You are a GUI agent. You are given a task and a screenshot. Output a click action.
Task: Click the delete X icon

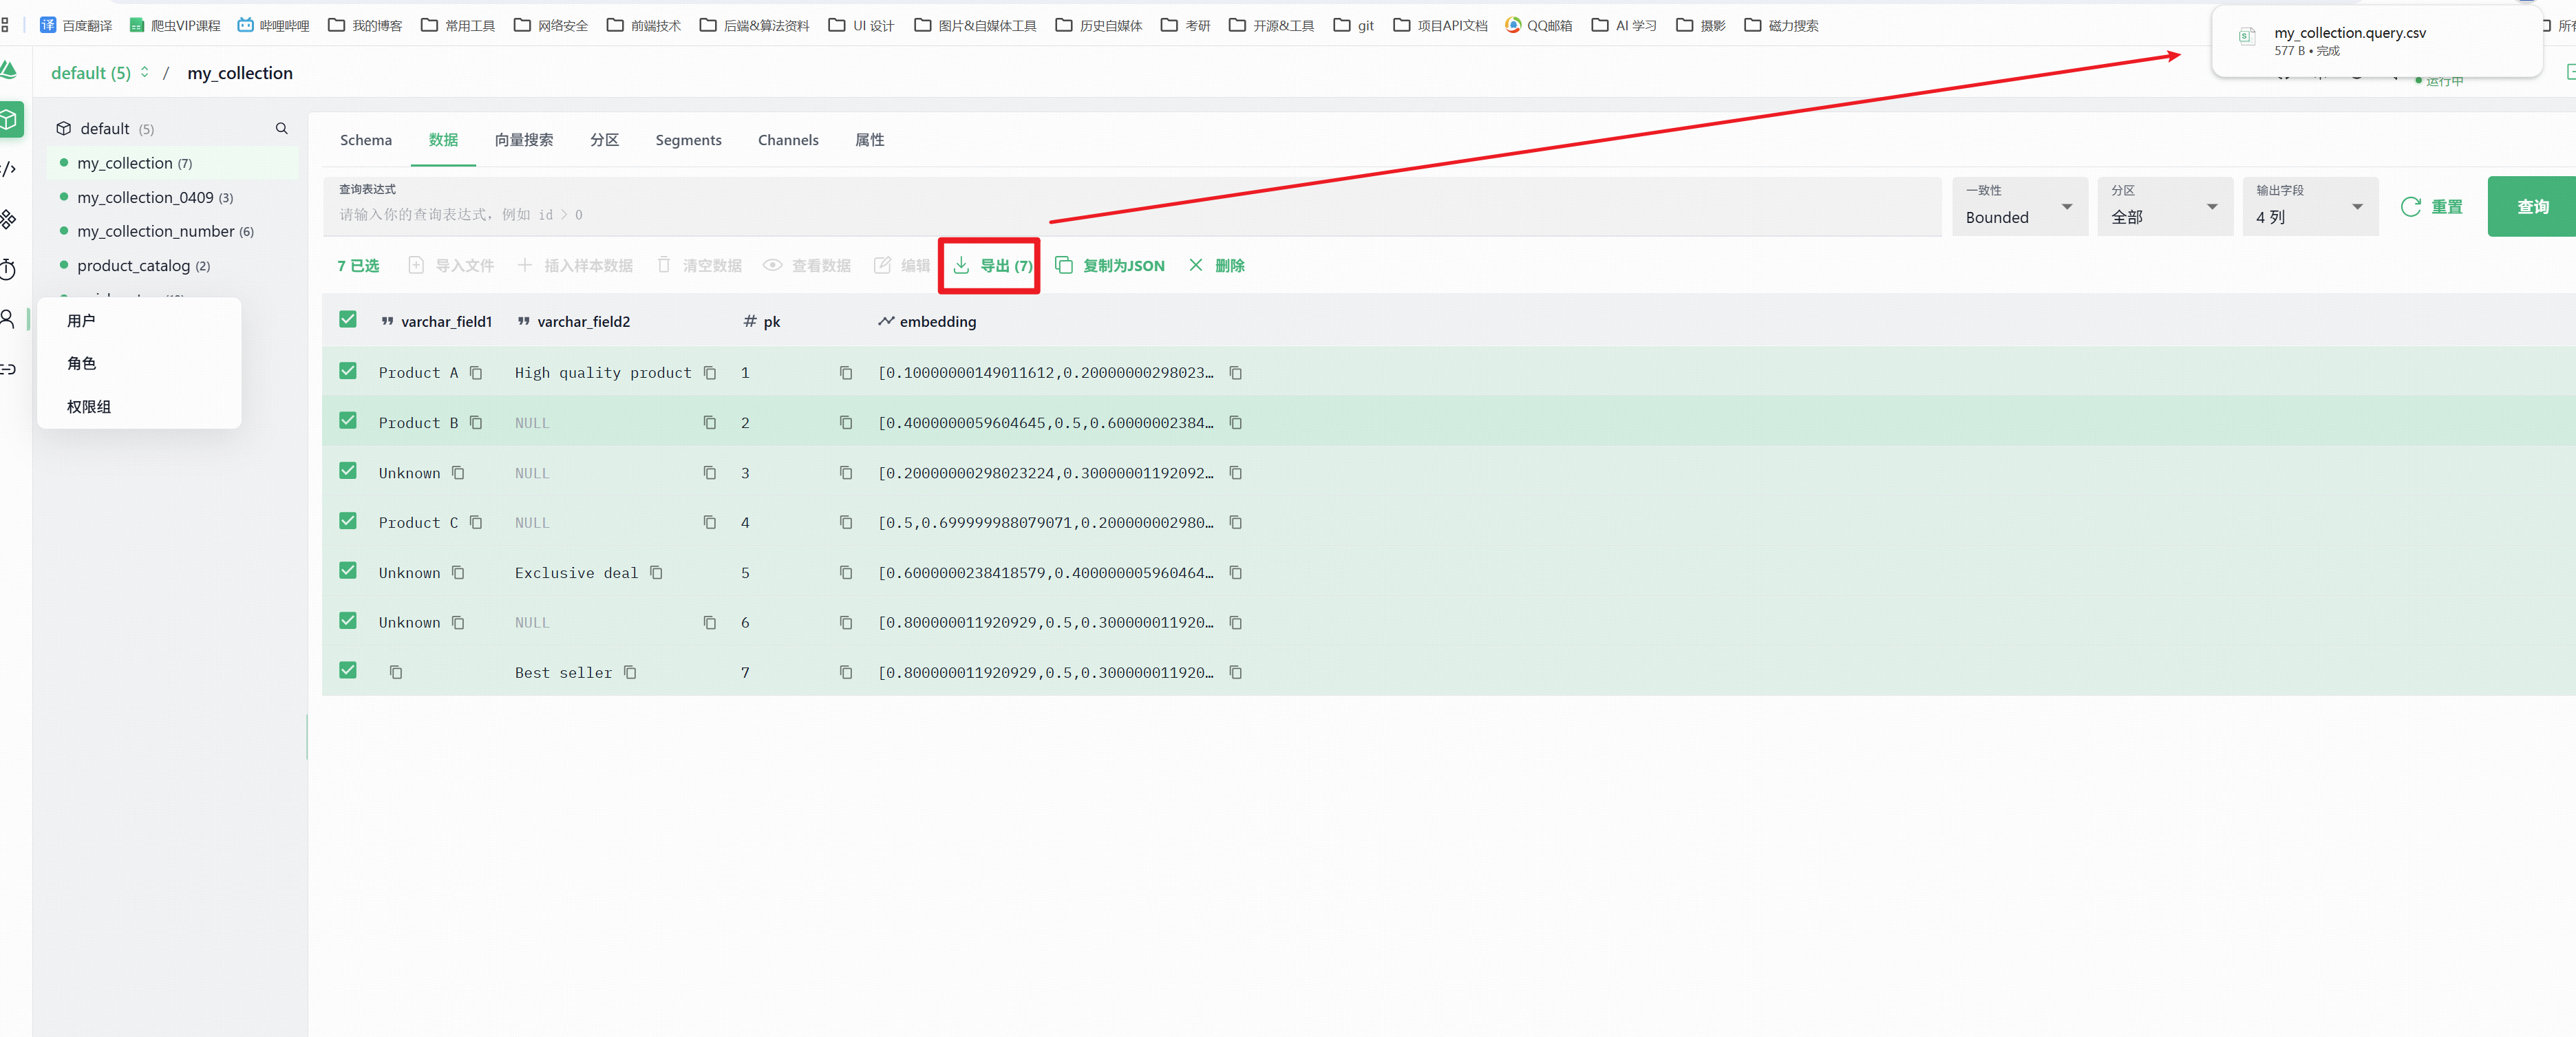[1195, 265]
